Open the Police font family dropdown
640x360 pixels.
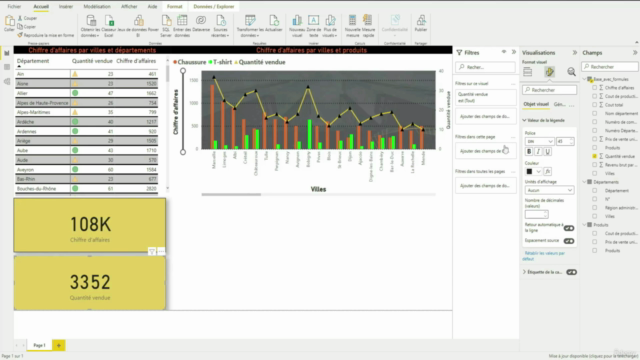coord(539,141)
